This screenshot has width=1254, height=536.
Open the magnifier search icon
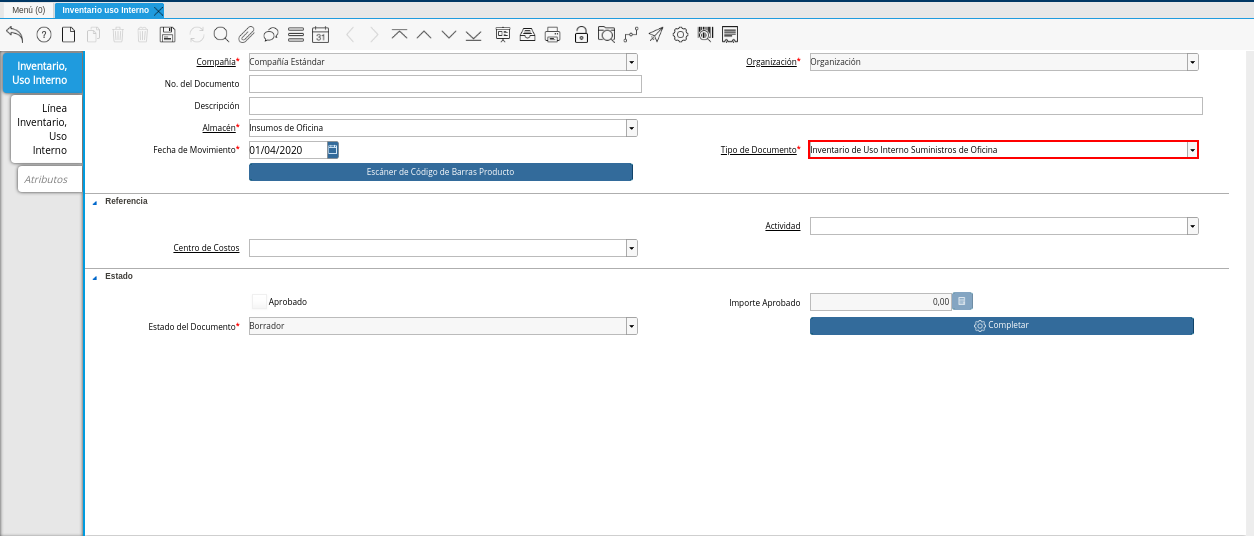coord(221,35)
